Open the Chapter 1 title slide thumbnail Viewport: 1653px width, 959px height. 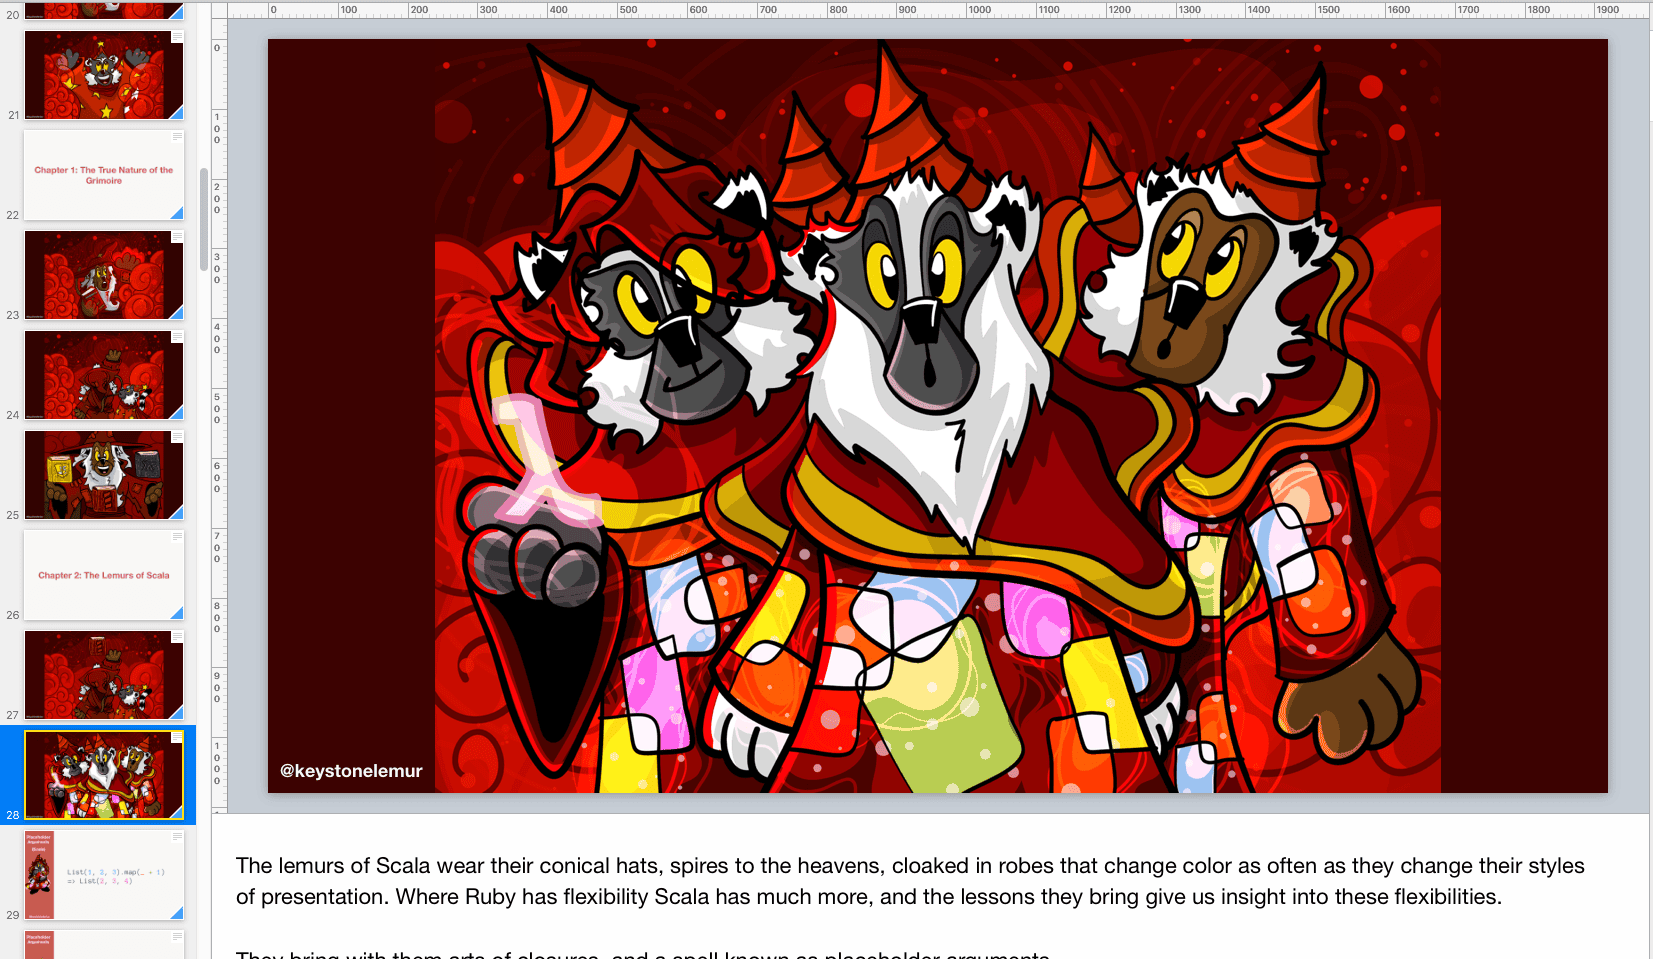click(104, 175)
